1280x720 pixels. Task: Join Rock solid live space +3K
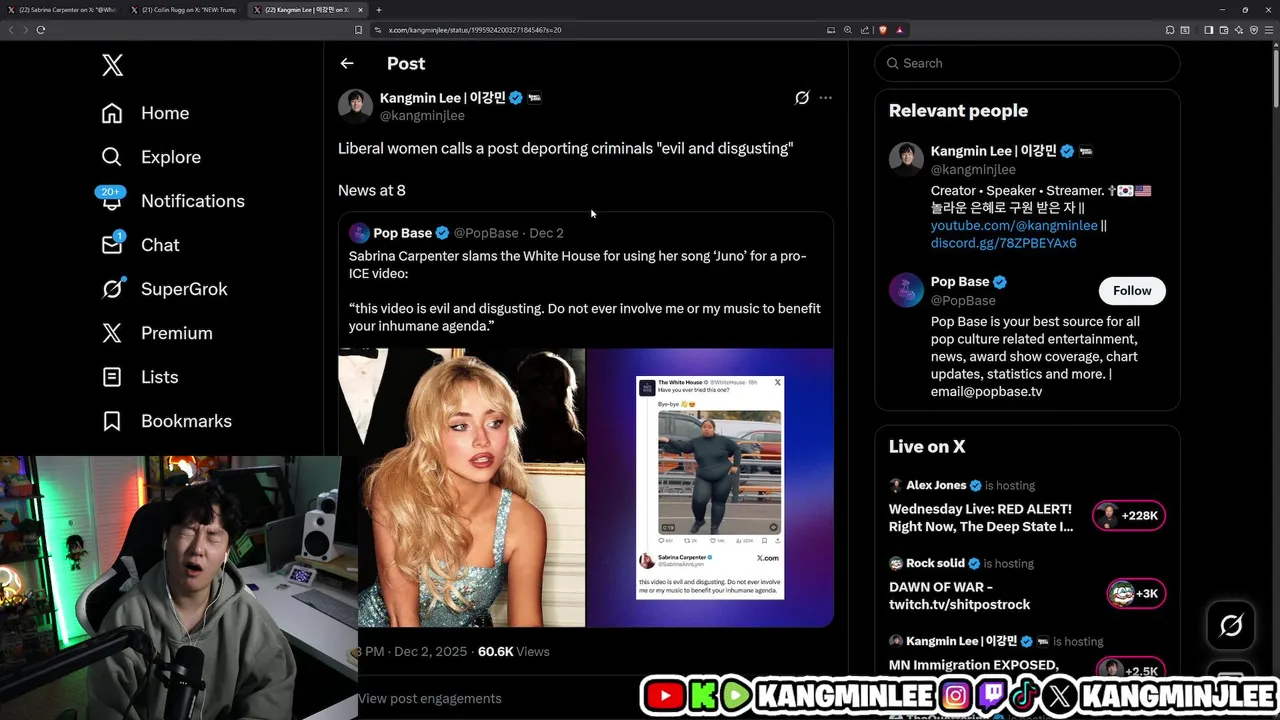pos(1136,594)
